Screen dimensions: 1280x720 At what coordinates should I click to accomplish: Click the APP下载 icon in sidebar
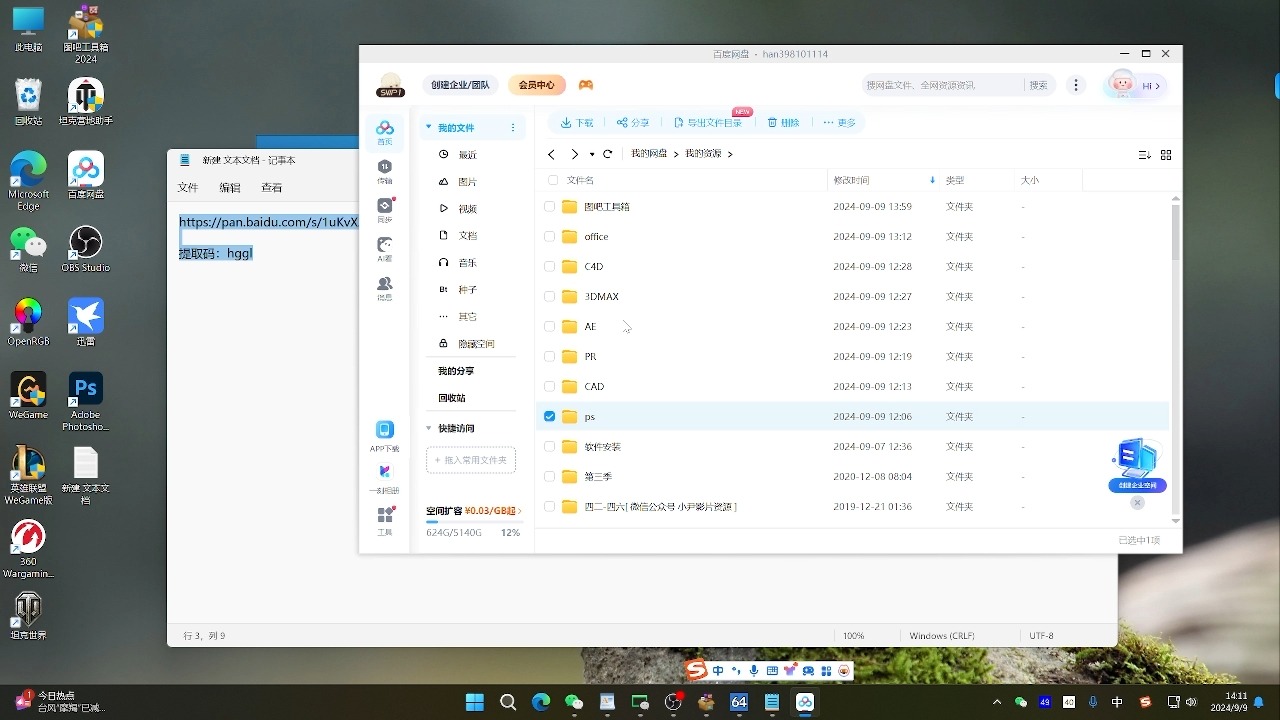pos(385,436)
